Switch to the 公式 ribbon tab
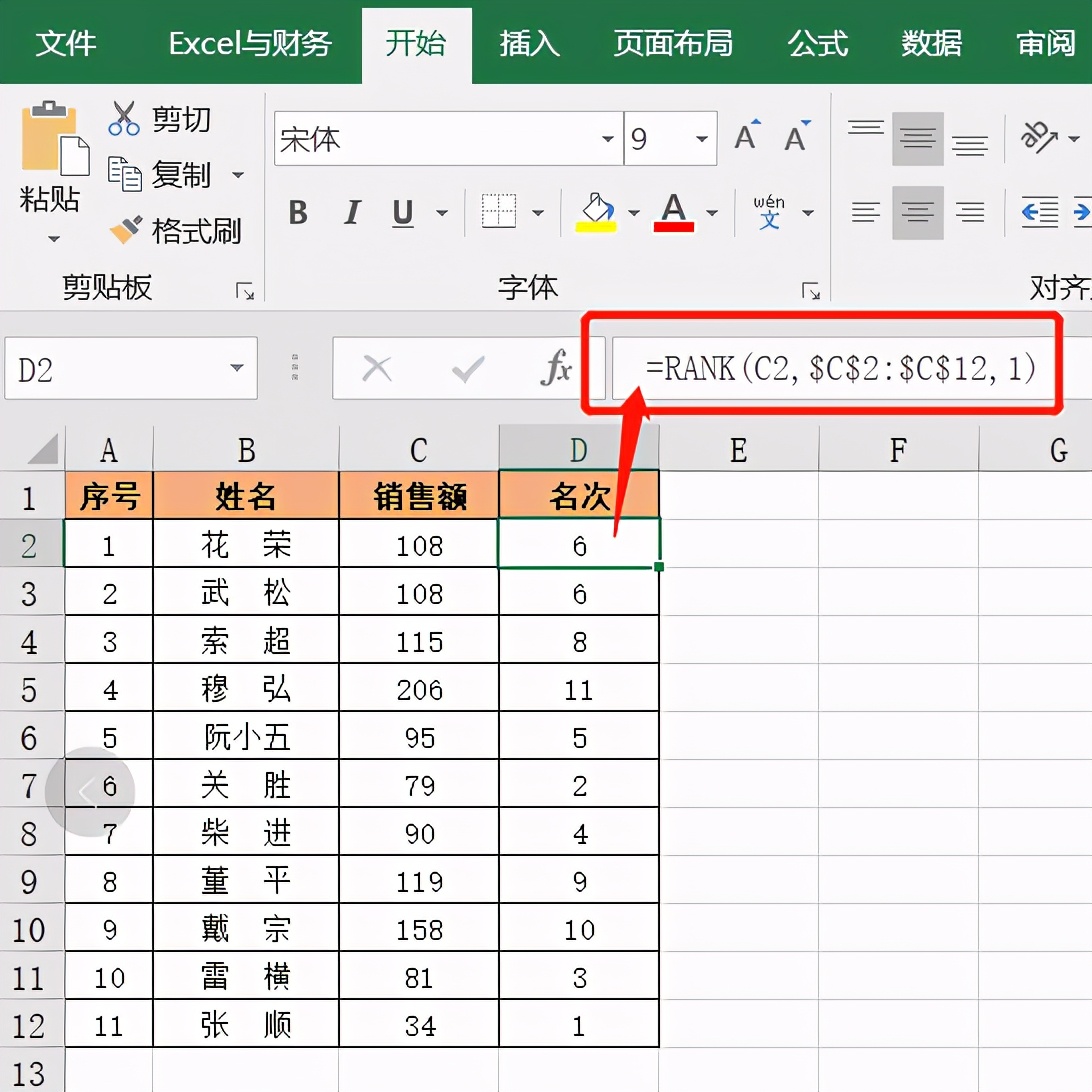1092x1092 pixels. pos(817,42)
